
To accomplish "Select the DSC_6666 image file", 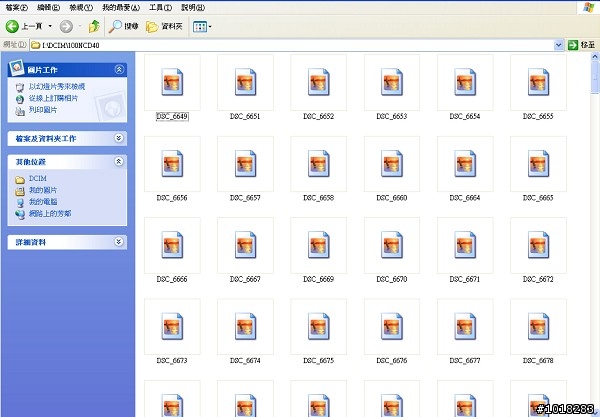I will 172,251.
